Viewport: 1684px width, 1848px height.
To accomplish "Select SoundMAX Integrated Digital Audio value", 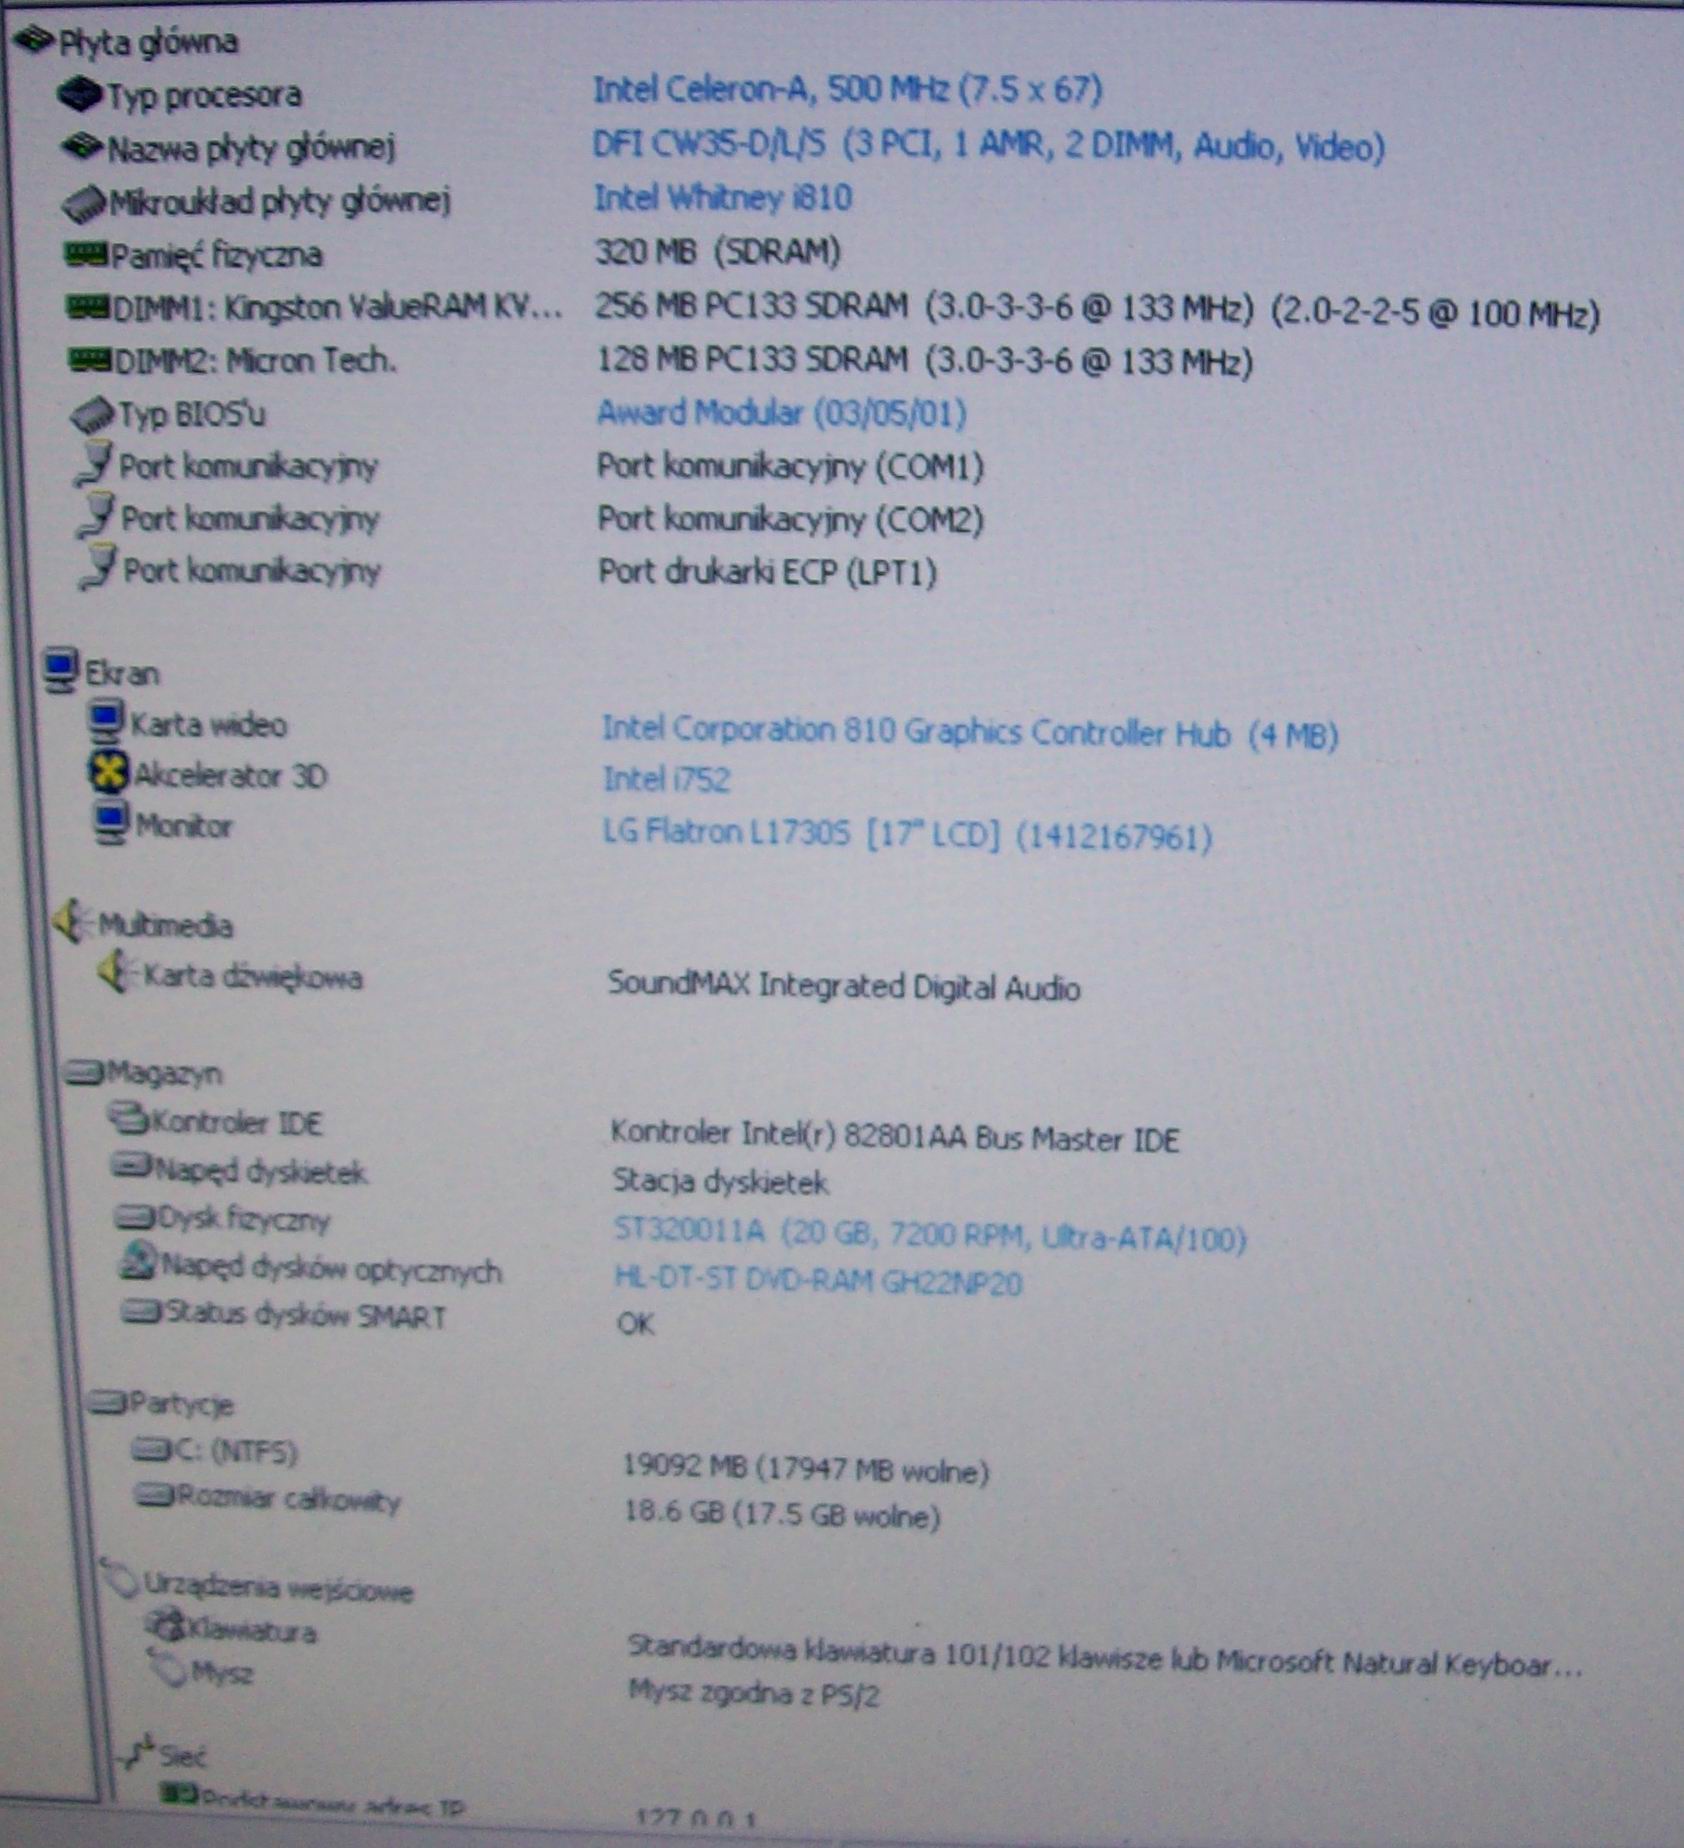I will click(844, 987).
